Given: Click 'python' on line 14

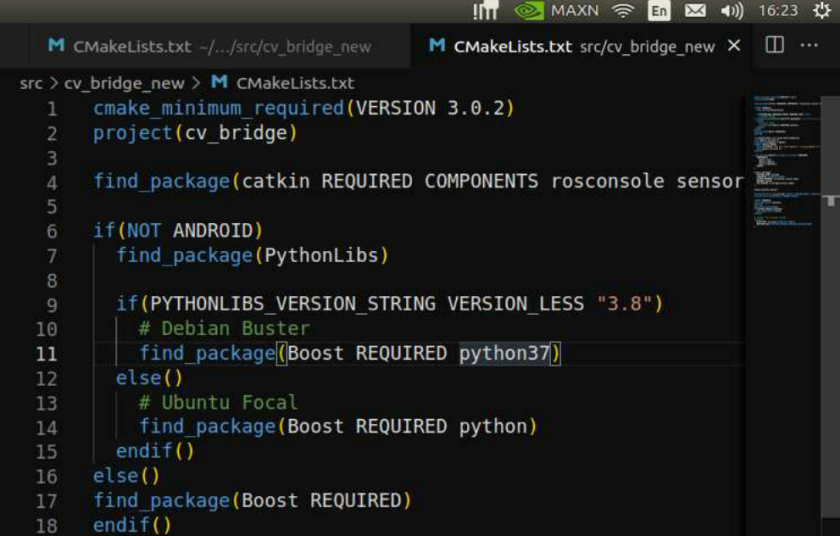Looking at the screenshot, I should click(493, 427).
